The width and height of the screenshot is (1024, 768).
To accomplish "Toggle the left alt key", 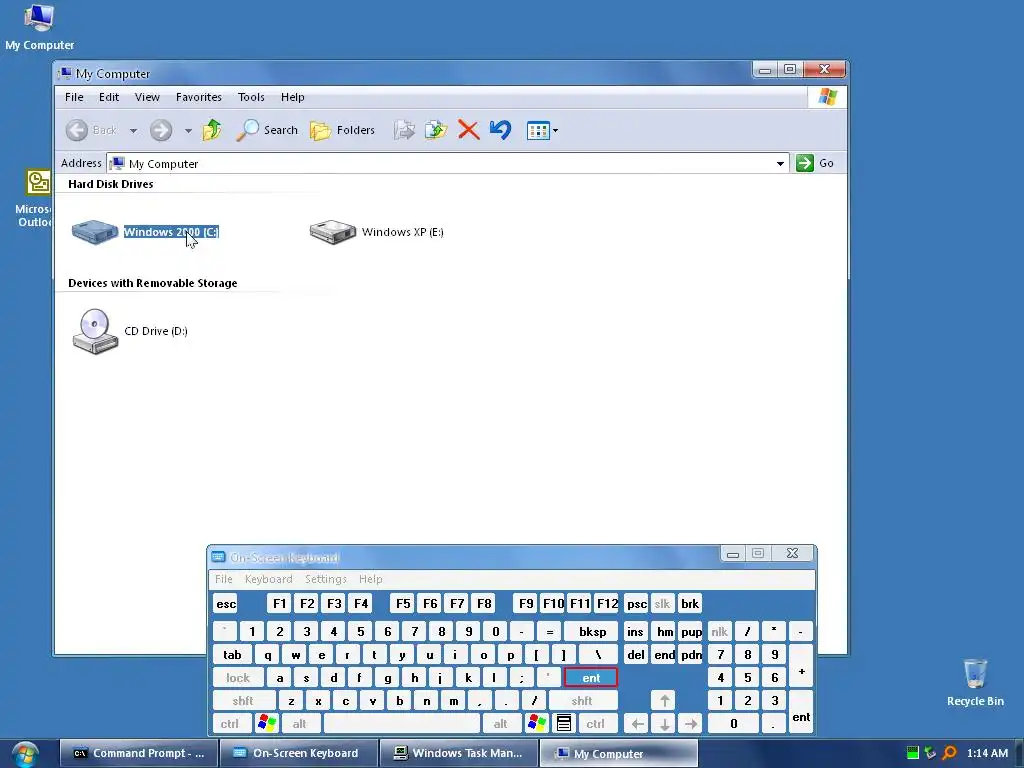I will pos(300,724).
